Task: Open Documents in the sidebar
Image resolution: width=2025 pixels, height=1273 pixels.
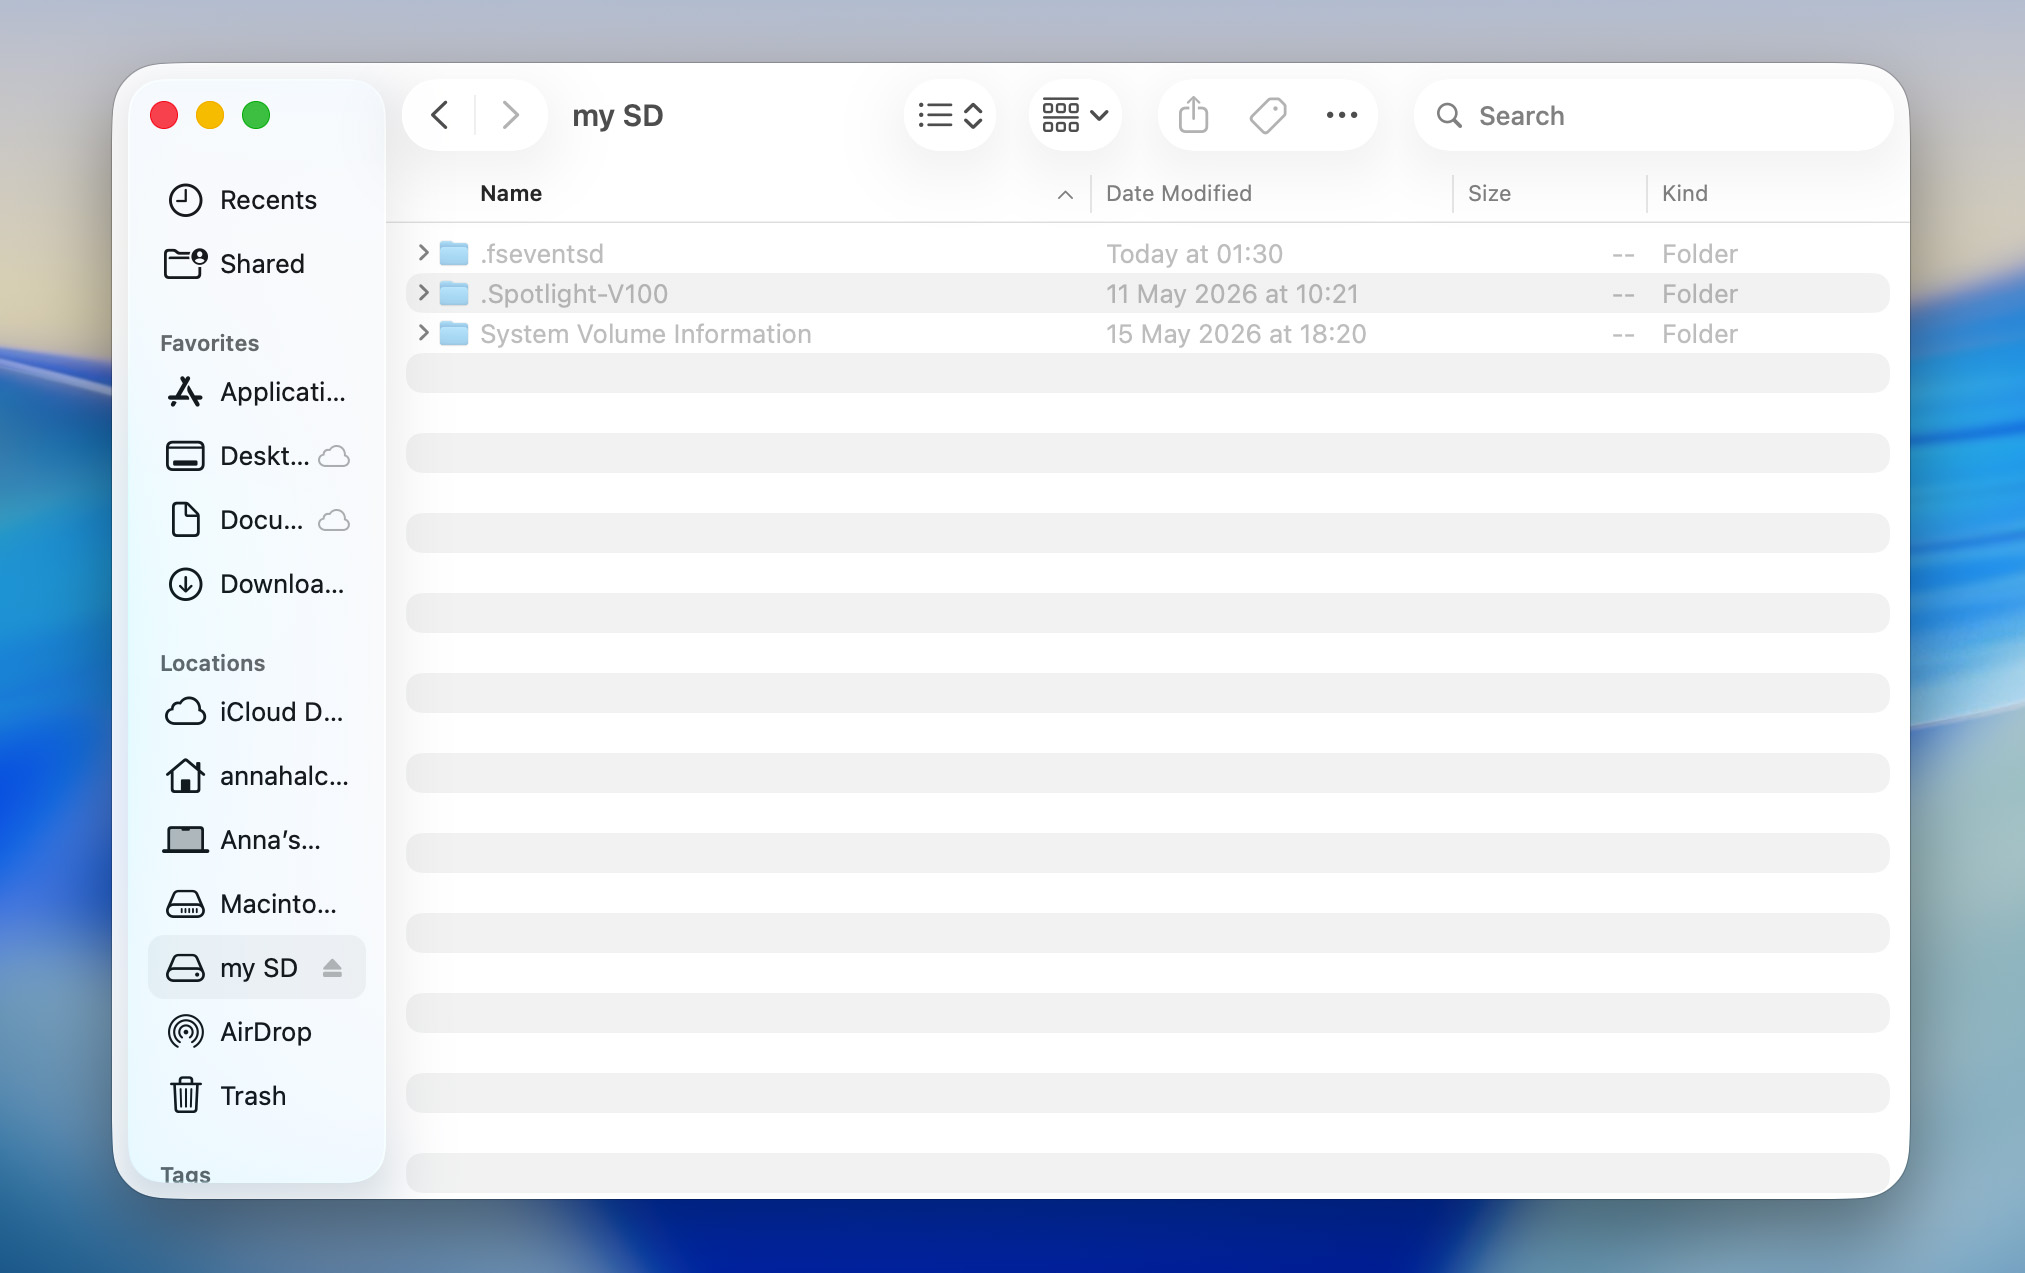Action: click(x=257, y=520)
